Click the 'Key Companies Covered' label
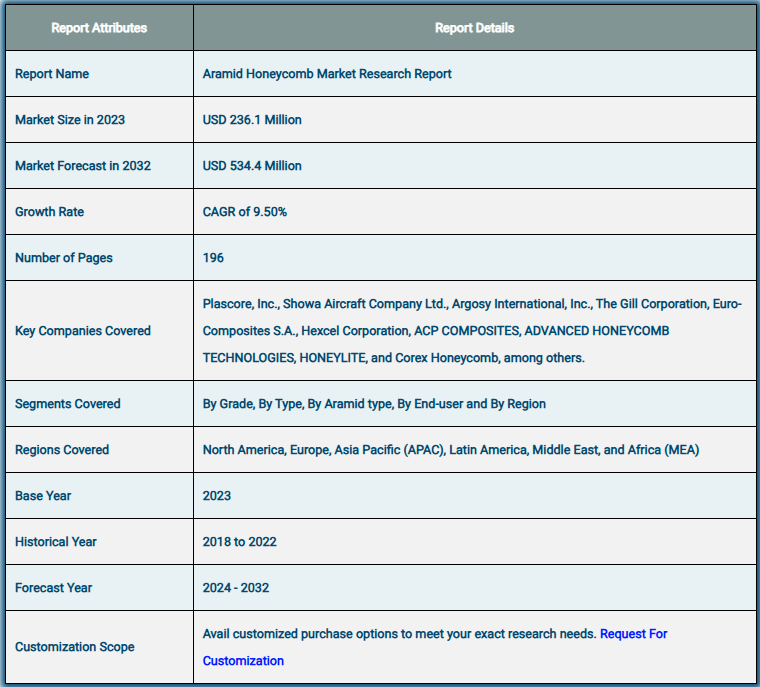 (x=83, y=331)
